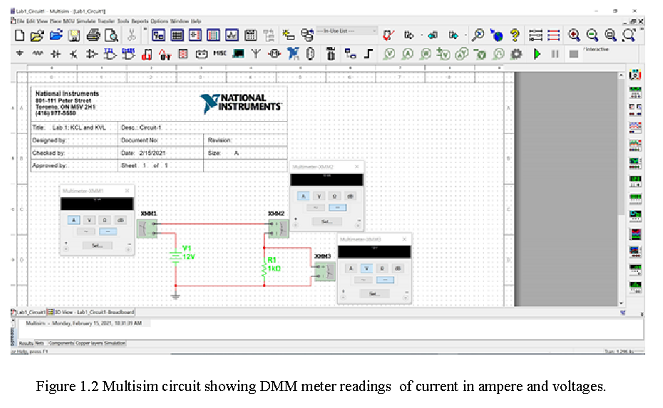Screen dimensions: 663x408
Task: Open Set button on Multimeter-XMM2
Action: (326, 222)
